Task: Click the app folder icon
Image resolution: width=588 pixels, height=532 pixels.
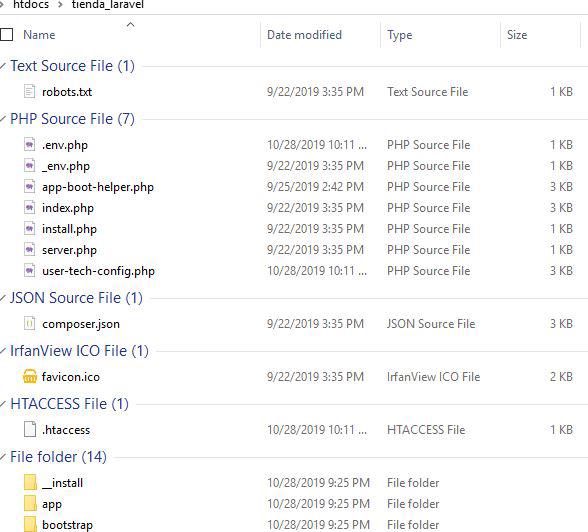Action: [x=30, y=503]
